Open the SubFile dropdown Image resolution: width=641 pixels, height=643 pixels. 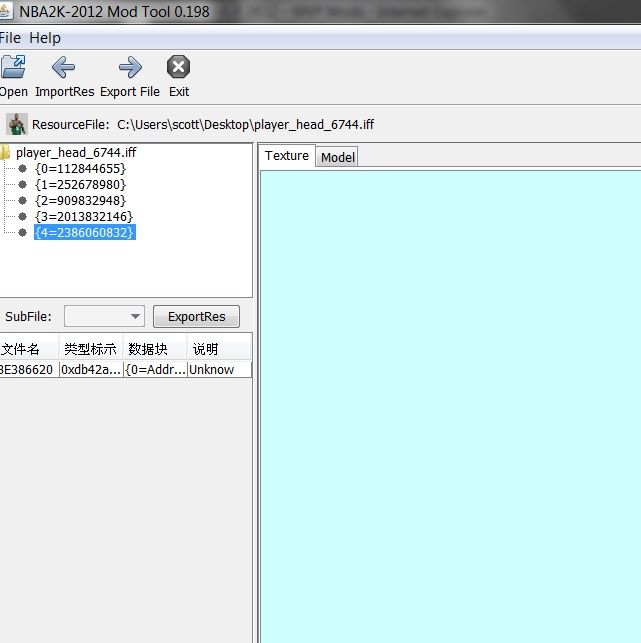(x=104, y=316)
